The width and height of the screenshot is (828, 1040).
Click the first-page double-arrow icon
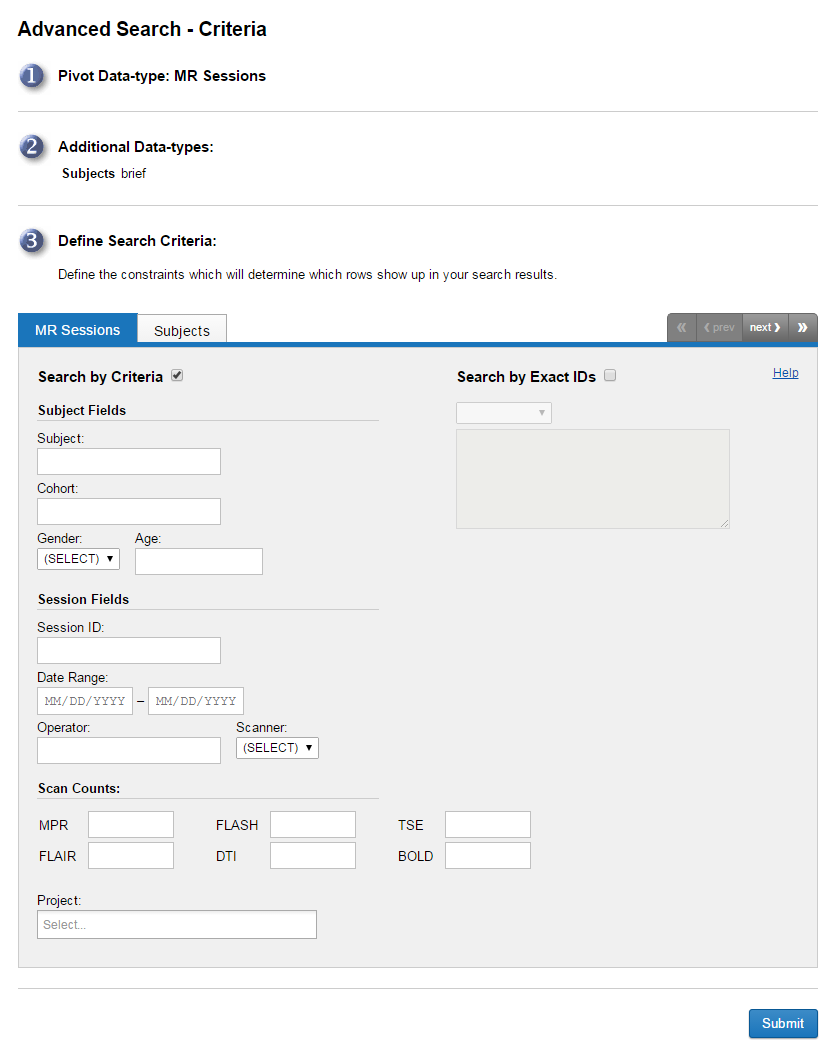point(681,327)
